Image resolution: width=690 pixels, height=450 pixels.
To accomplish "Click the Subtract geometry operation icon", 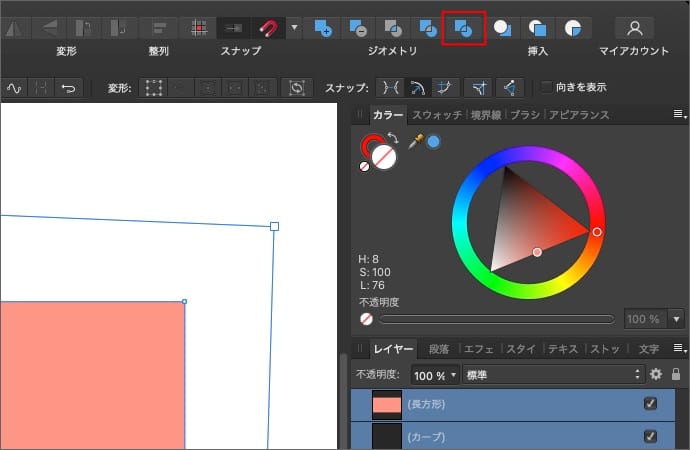I will (358, 28).
